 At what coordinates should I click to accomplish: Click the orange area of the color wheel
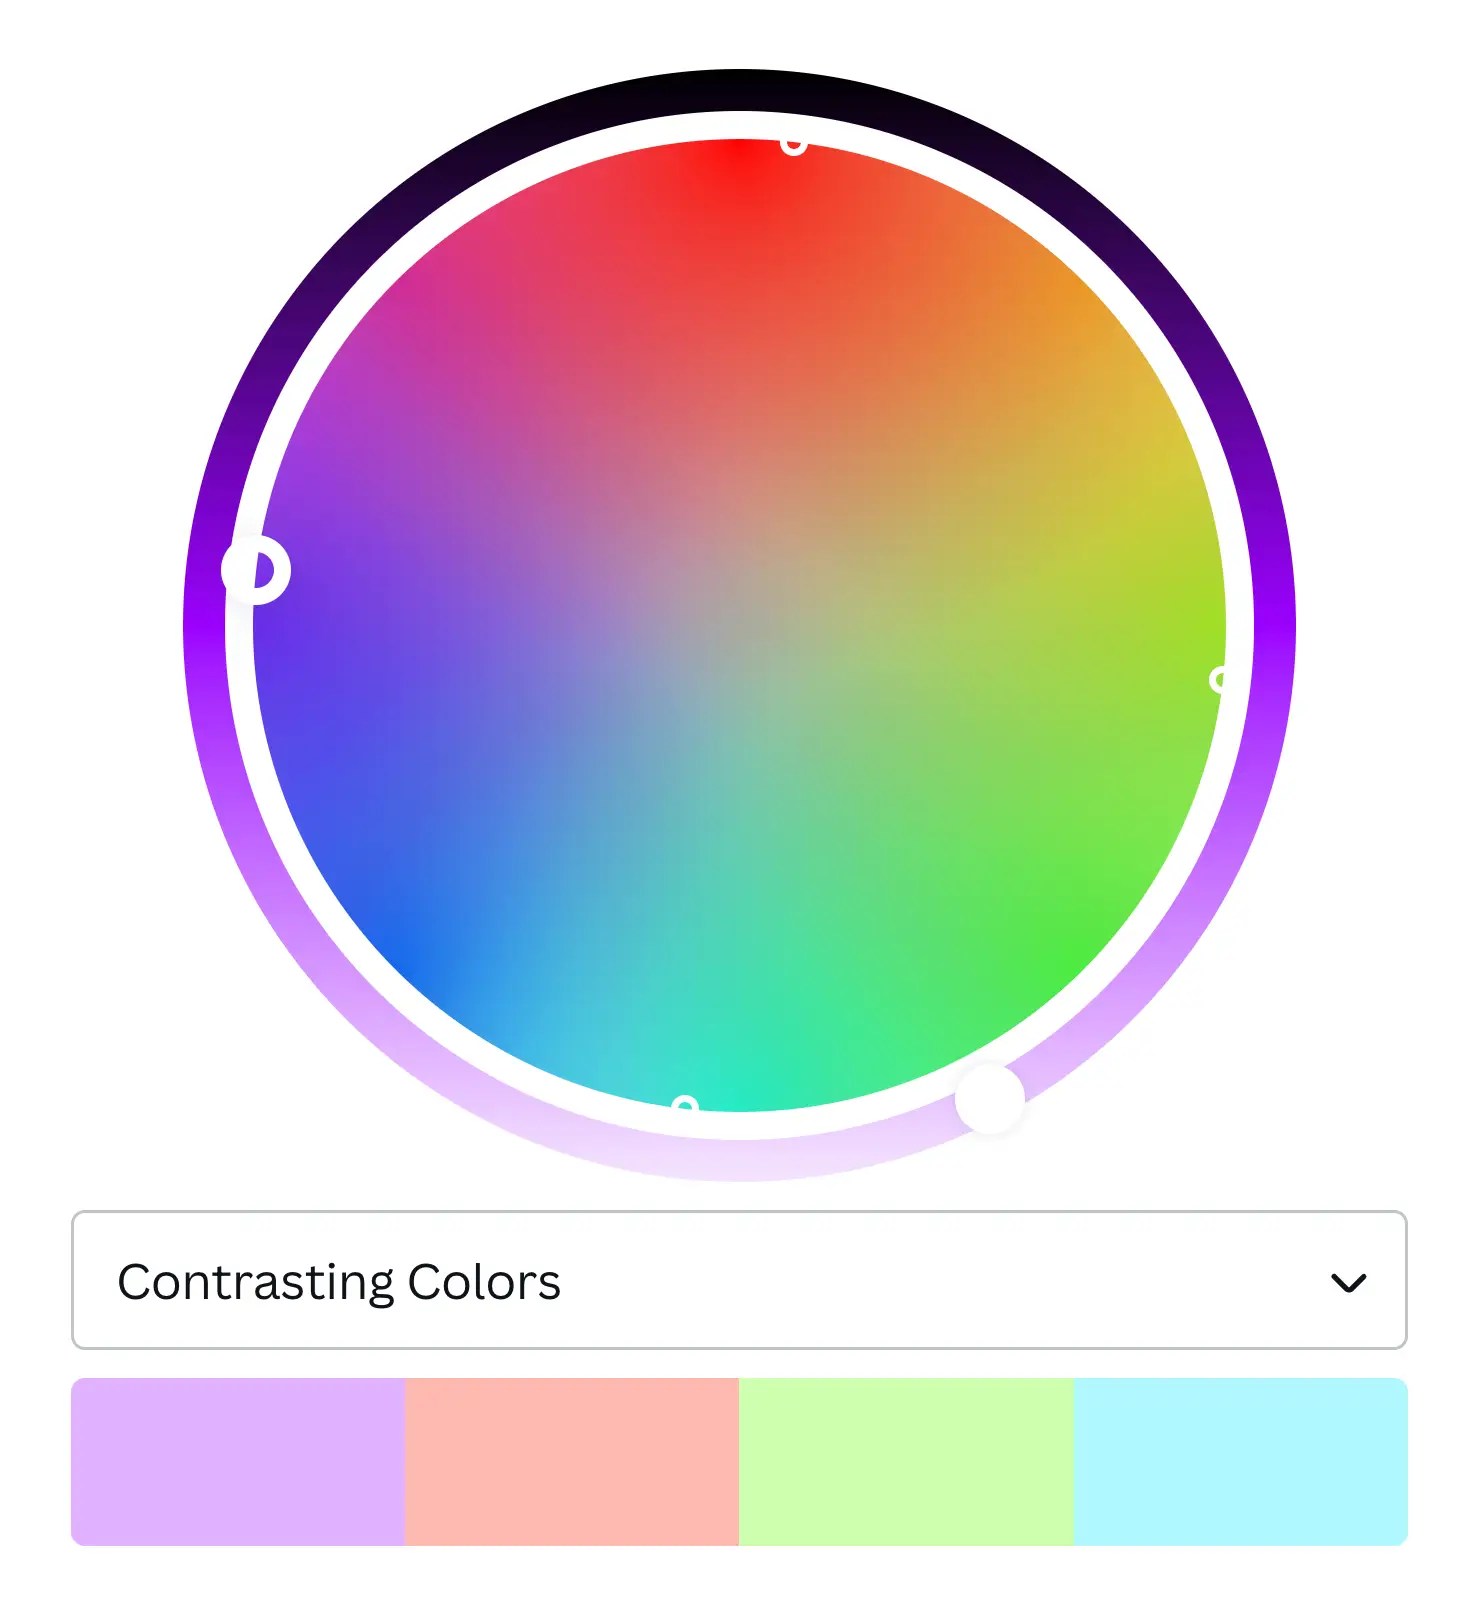click(x=1000, y=320)
